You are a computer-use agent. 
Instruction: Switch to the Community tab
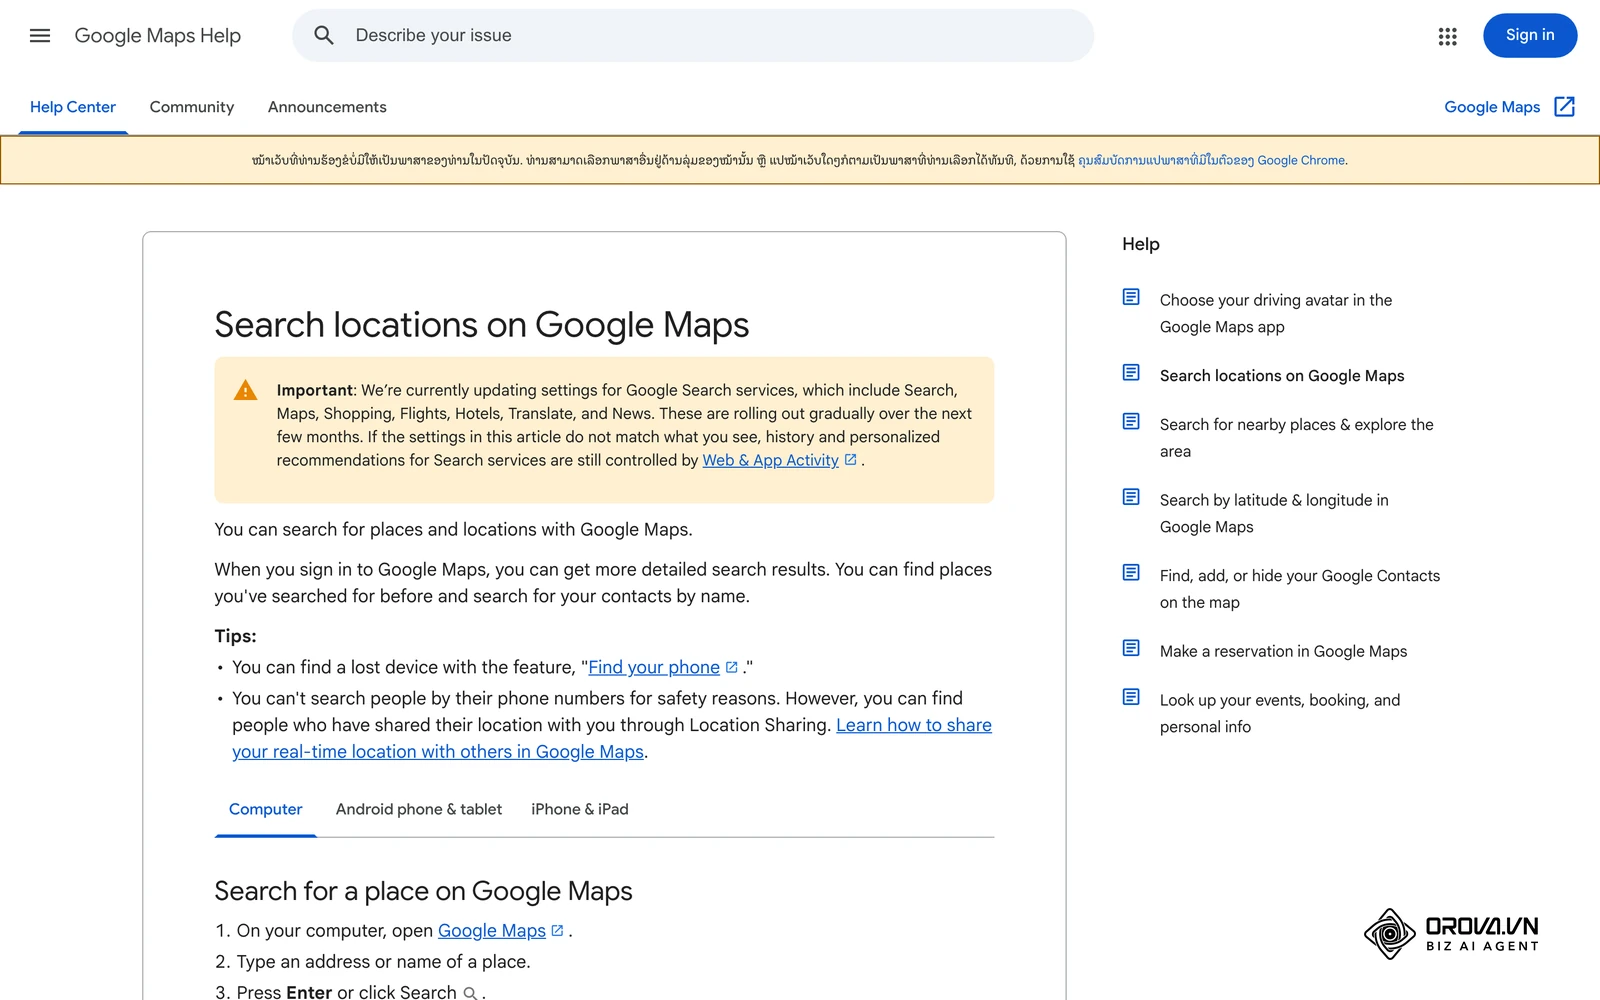pos(192,107)
